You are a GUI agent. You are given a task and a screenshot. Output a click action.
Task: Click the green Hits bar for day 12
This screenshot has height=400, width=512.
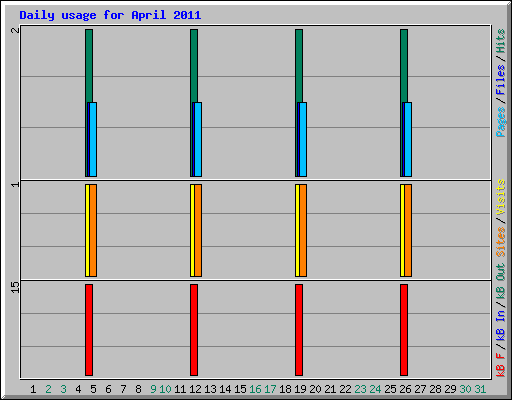[194, 66]
